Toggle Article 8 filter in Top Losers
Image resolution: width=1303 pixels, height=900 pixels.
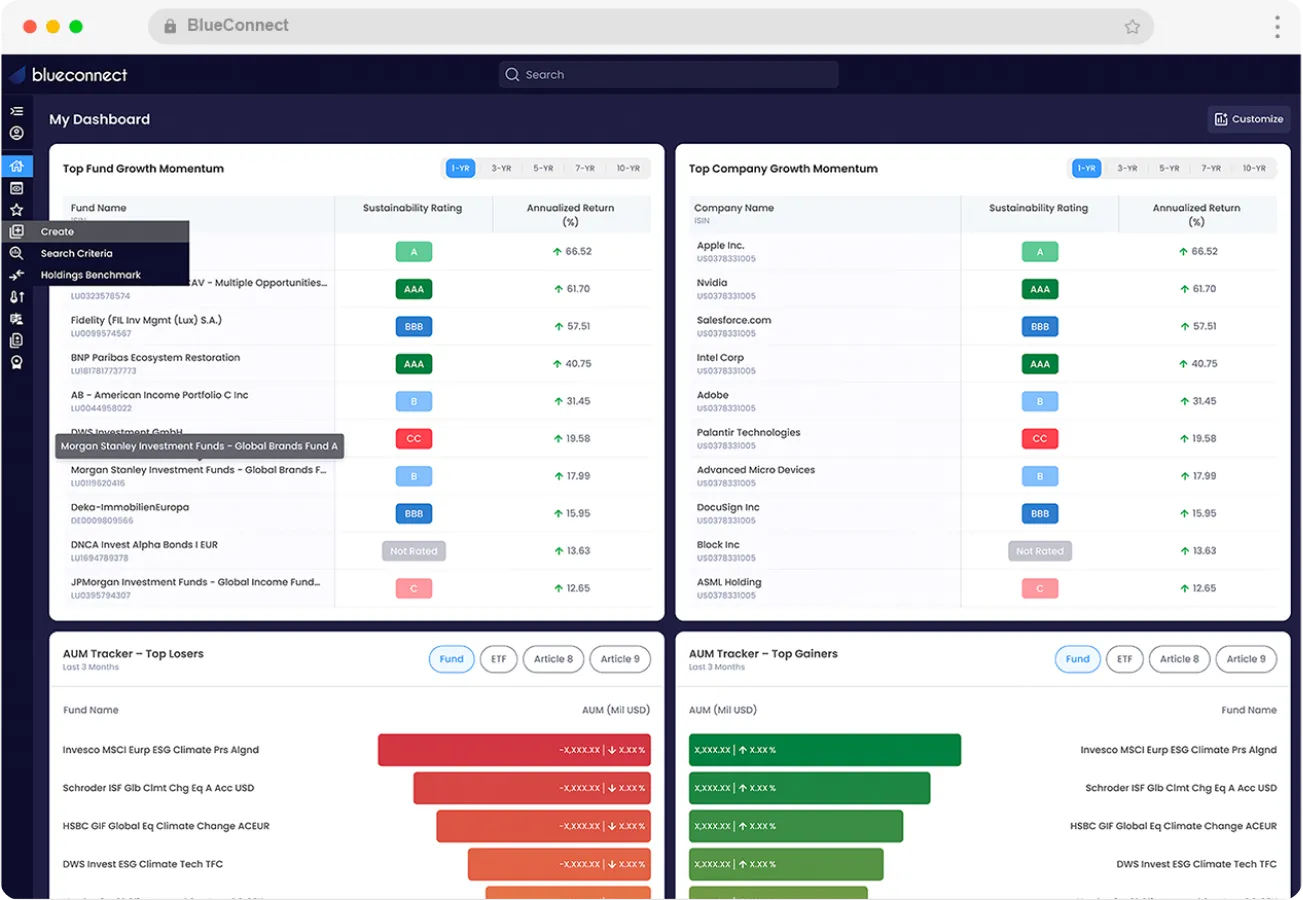coord(553,659)
